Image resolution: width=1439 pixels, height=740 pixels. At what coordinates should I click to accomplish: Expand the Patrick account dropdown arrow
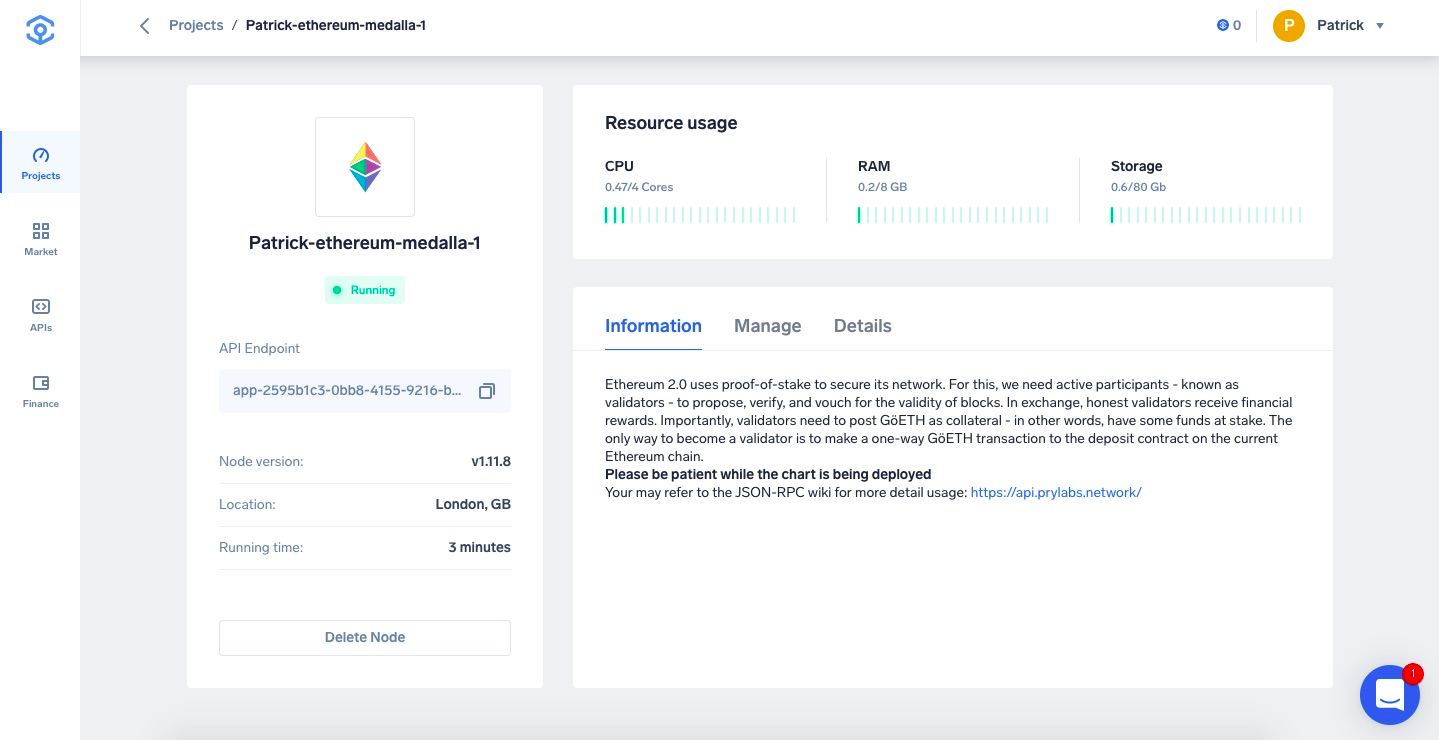(1380, 26)
